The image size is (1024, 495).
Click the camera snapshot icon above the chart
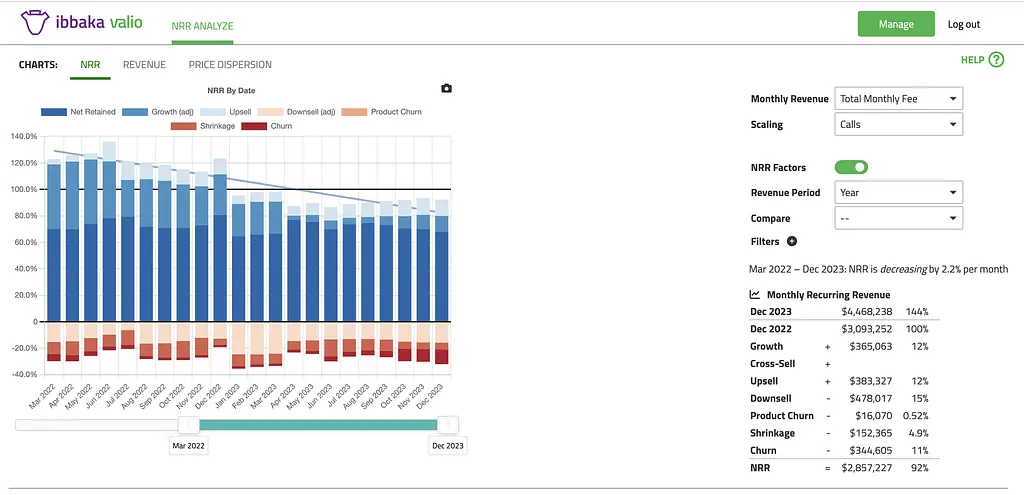(446, 89)
